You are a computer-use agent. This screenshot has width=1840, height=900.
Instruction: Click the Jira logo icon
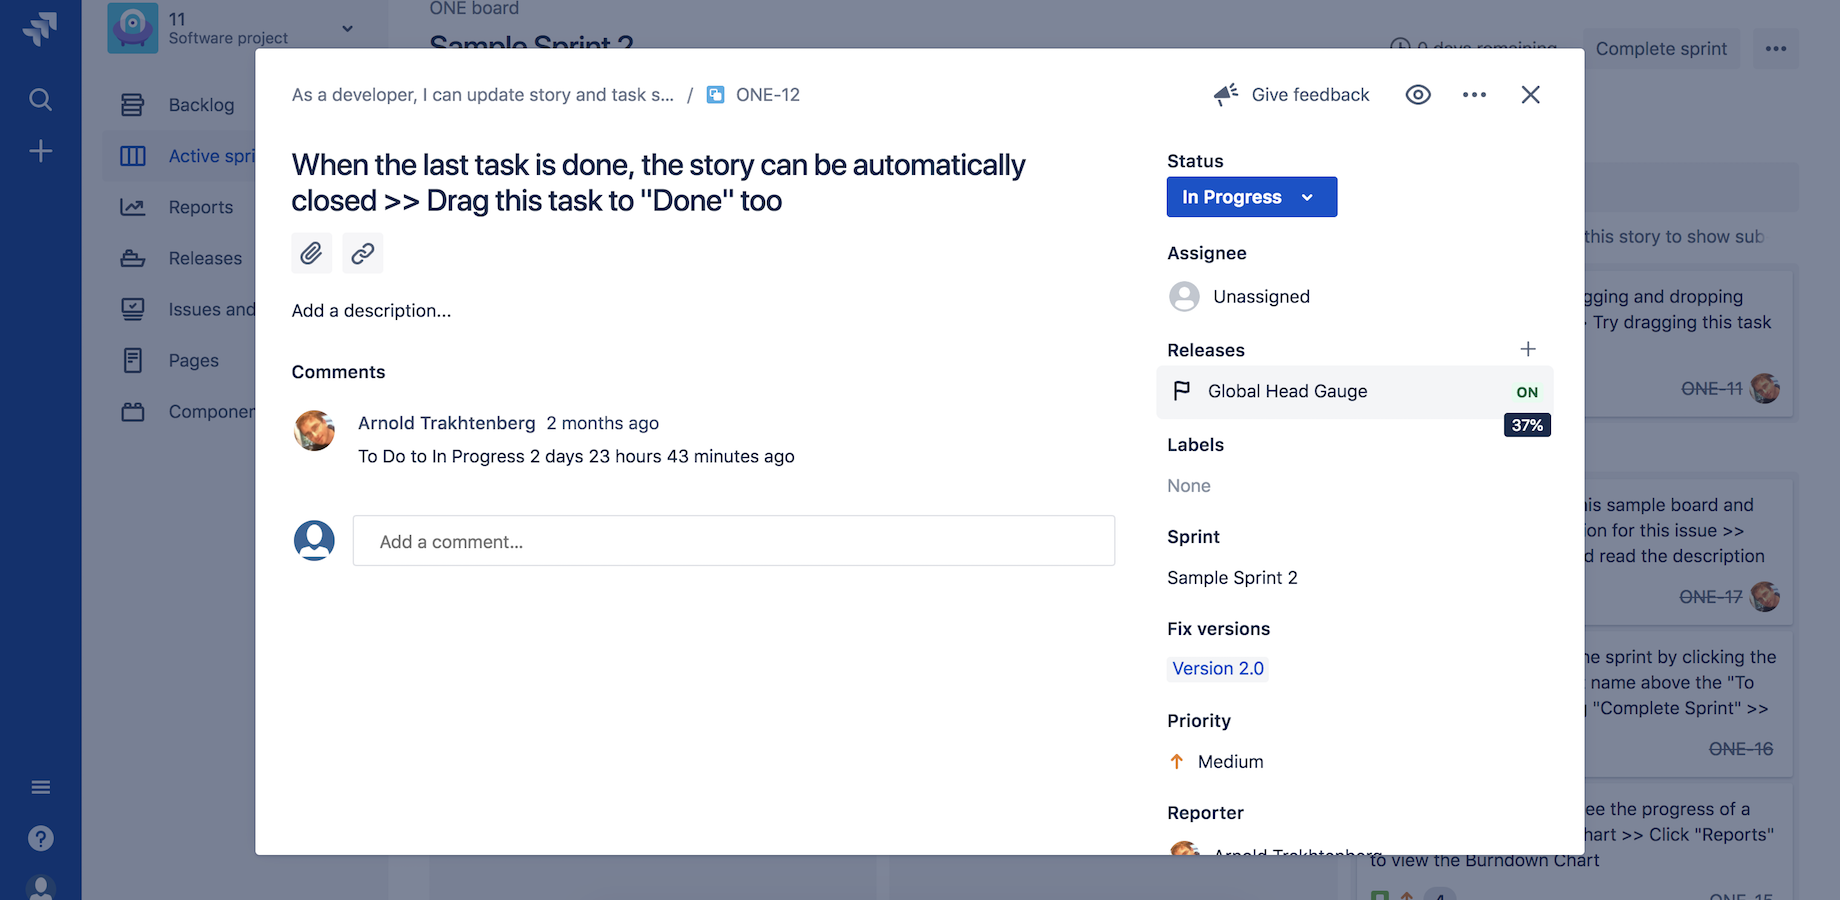[40, 27]
